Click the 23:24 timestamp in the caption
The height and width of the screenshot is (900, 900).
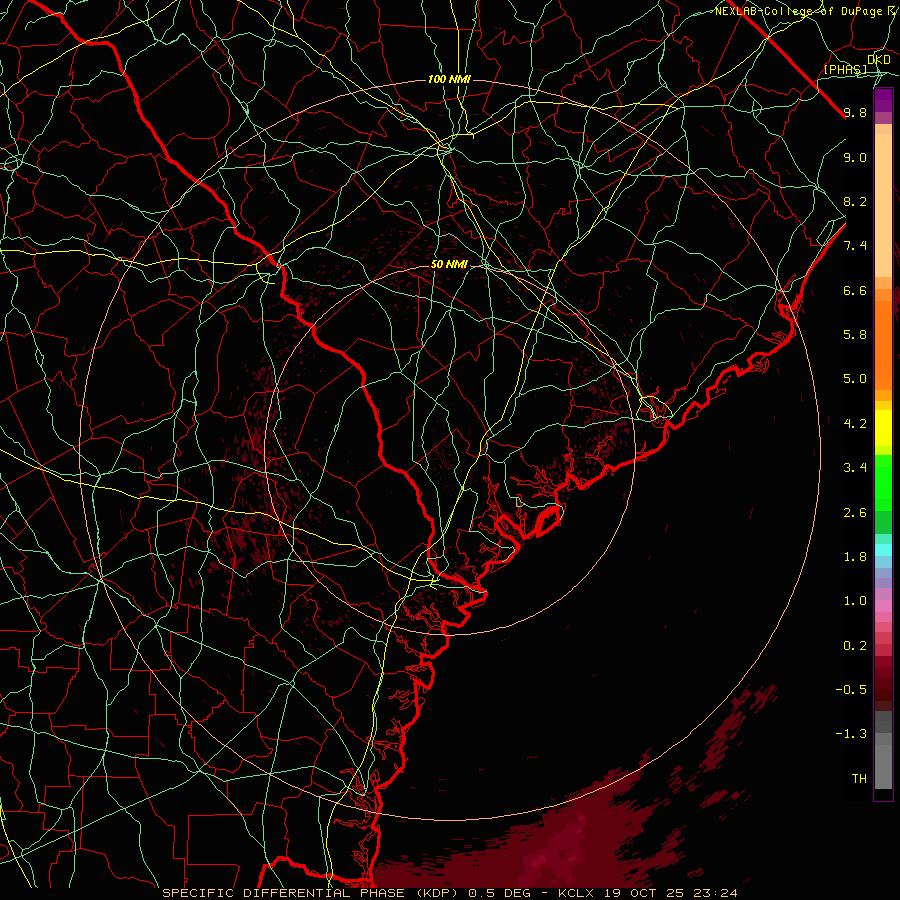[717, 893]
